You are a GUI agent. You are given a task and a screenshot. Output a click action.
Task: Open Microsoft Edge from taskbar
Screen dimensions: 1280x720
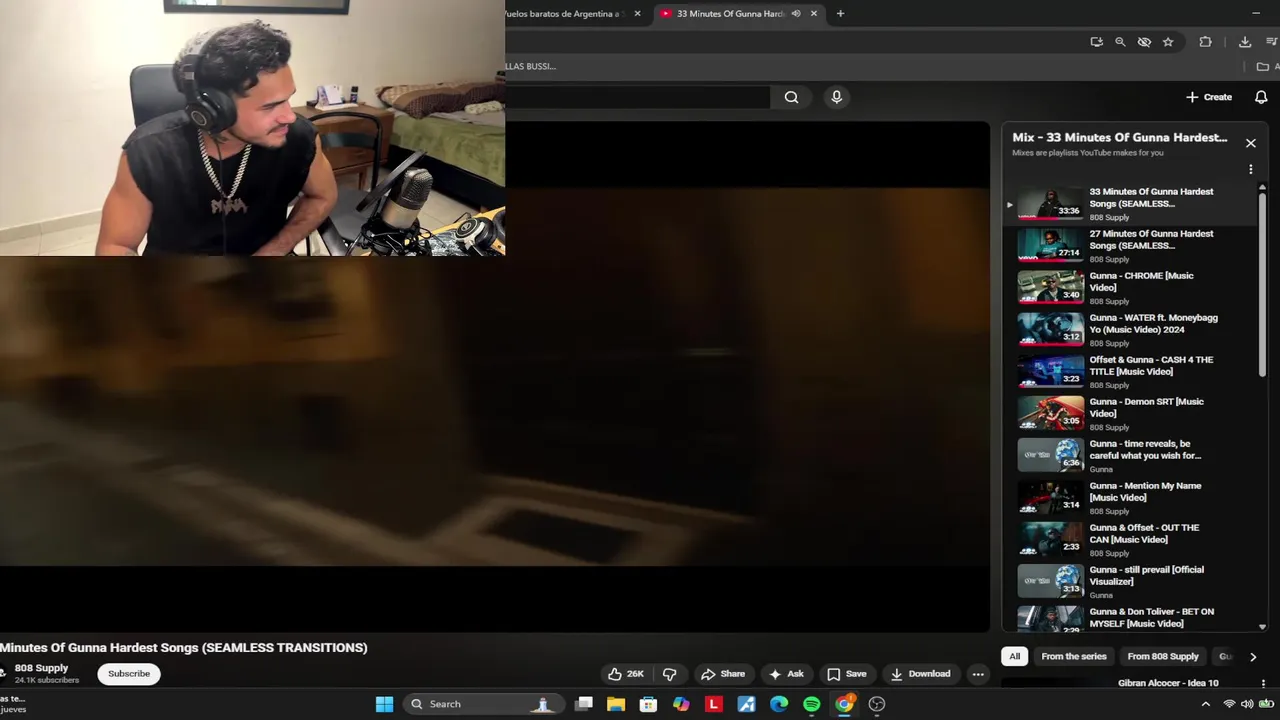click(x=779, y=704)
